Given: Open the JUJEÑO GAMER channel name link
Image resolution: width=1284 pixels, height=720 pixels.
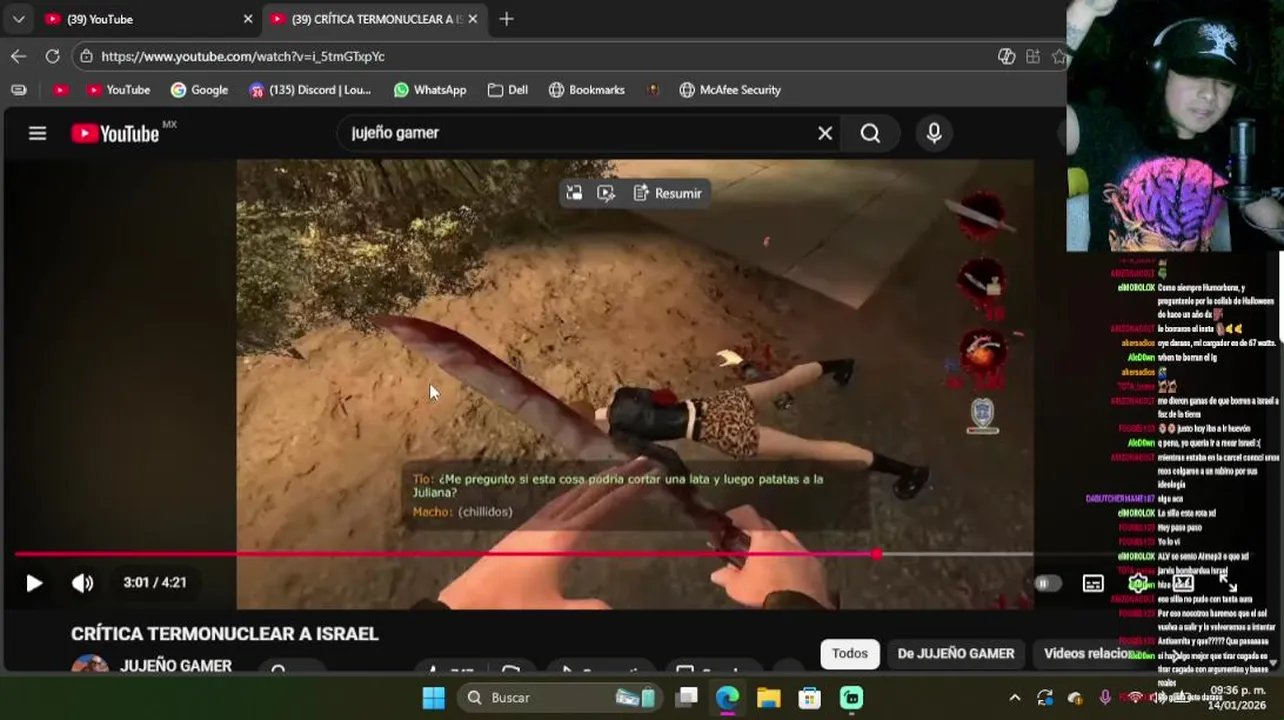Looking at the screenshot, I should [176, 665].
